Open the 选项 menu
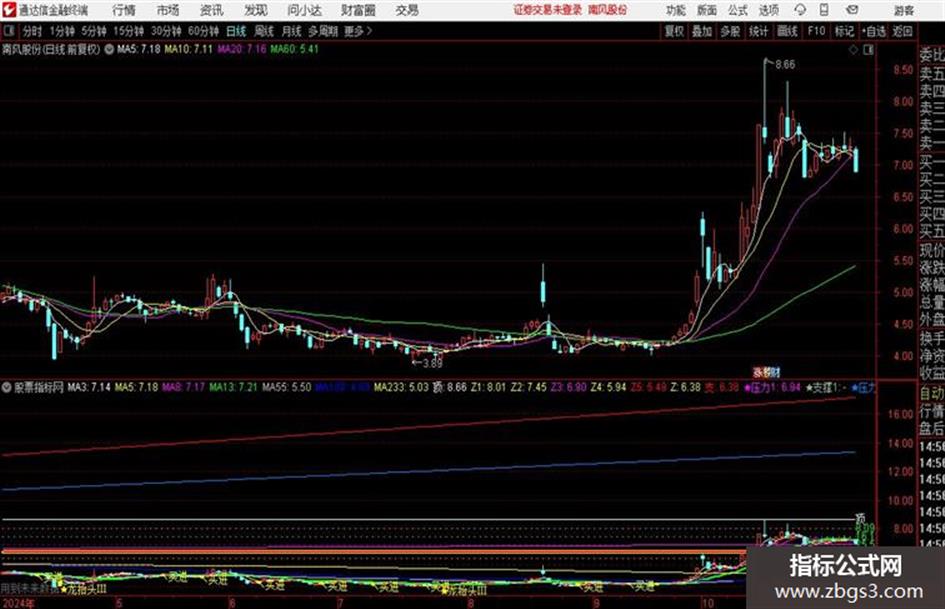This screenshot has width=945, height=609. pyautogui.click(x=769, y=10)
